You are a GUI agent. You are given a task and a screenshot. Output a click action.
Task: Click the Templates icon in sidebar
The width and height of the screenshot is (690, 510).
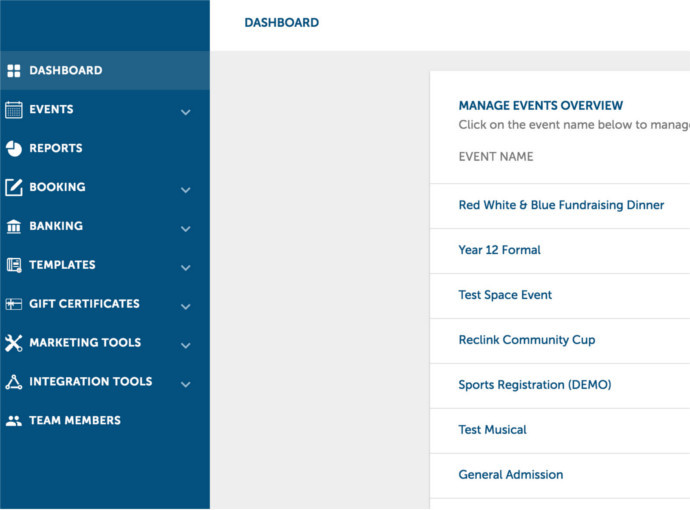point(14,266)
